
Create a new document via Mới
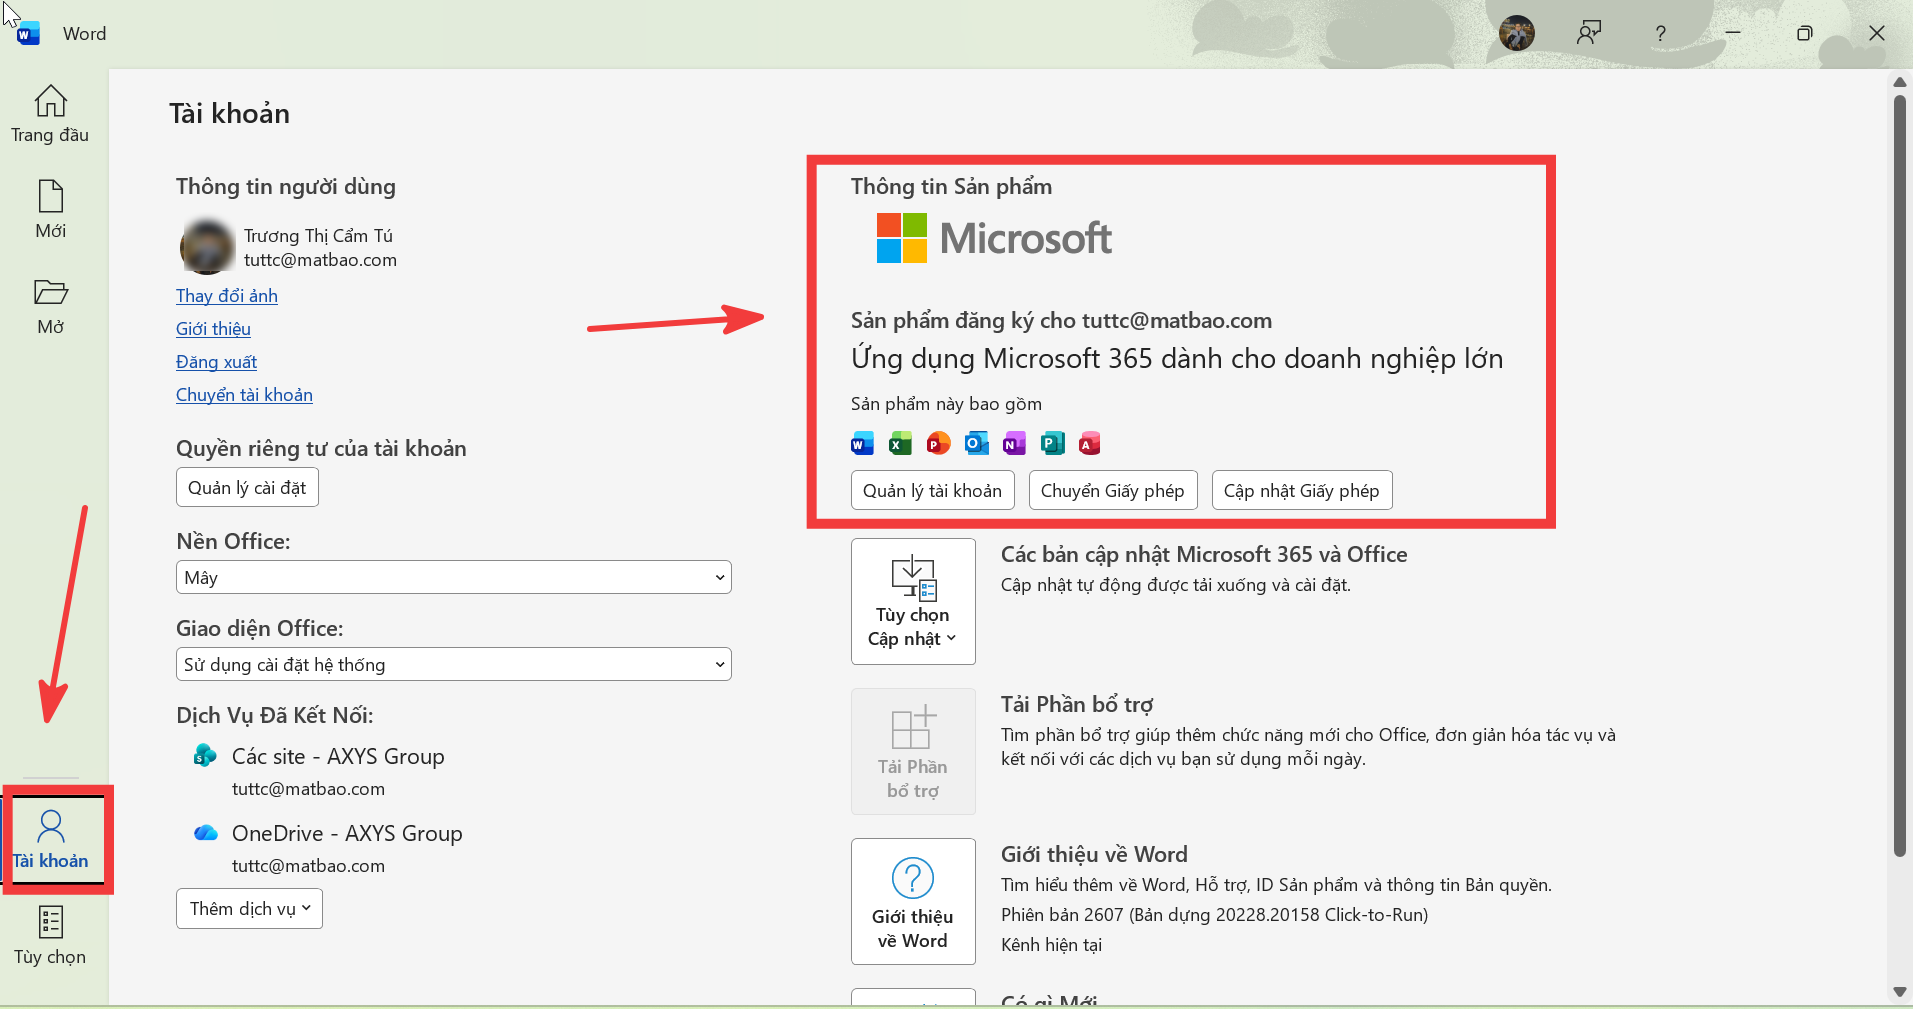click(x=50, y=210)
